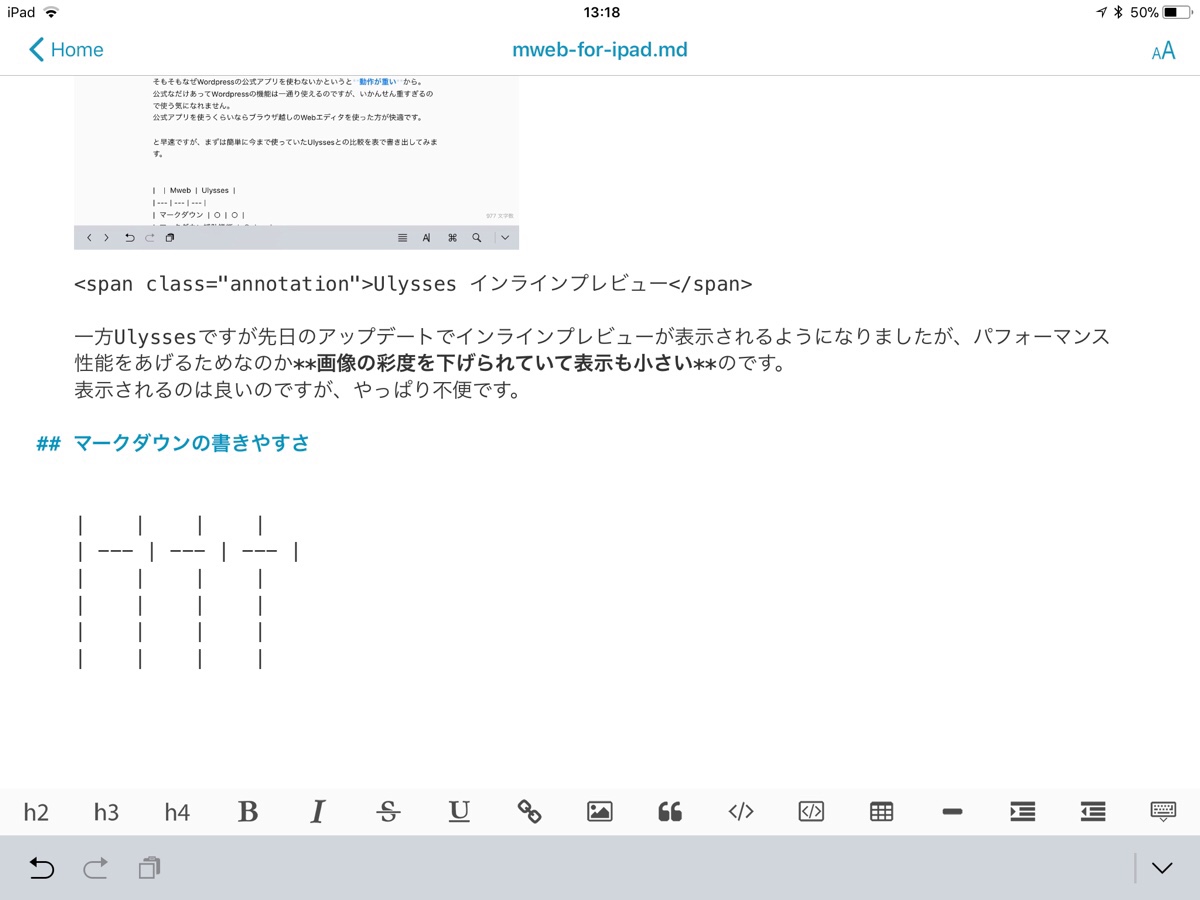Insert a code block
The image size is (1200, 900).
click(x=811, y=812)
